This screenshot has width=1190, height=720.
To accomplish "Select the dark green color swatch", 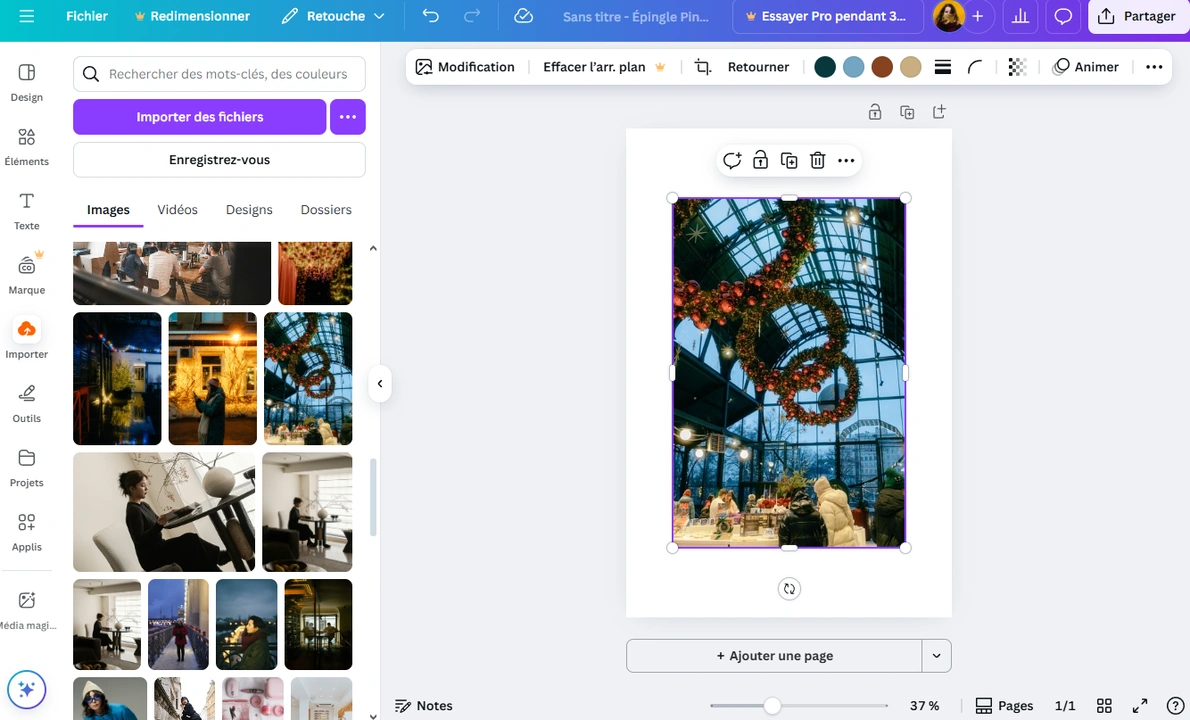I will click(824, 66).
